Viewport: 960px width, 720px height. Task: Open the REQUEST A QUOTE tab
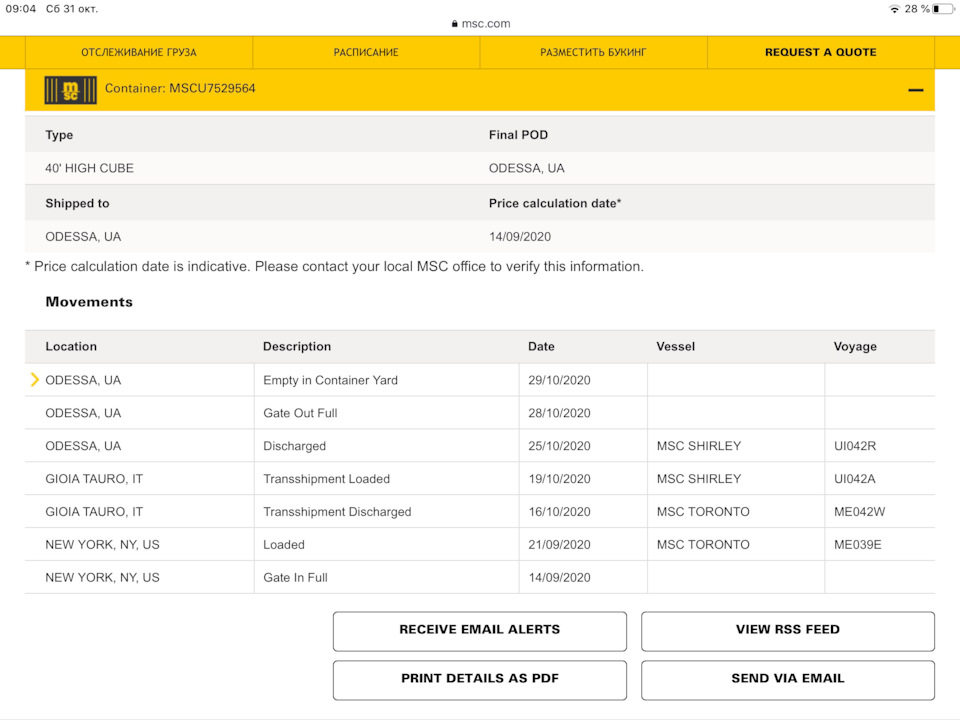pyautogui.click(x=820, y=53)
